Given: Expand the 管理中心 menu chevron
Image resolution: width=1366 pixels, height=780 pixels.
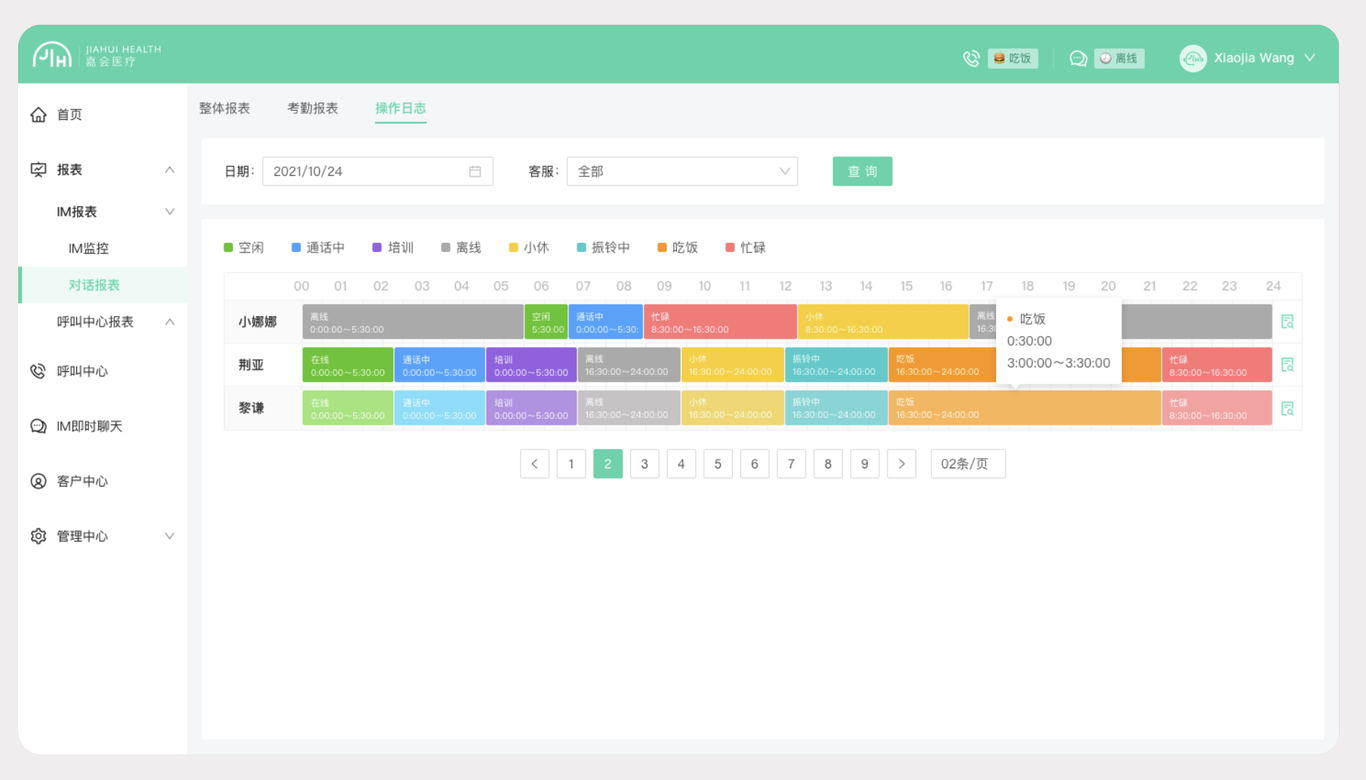Looking at the screenshot, I should click(169, 536).
